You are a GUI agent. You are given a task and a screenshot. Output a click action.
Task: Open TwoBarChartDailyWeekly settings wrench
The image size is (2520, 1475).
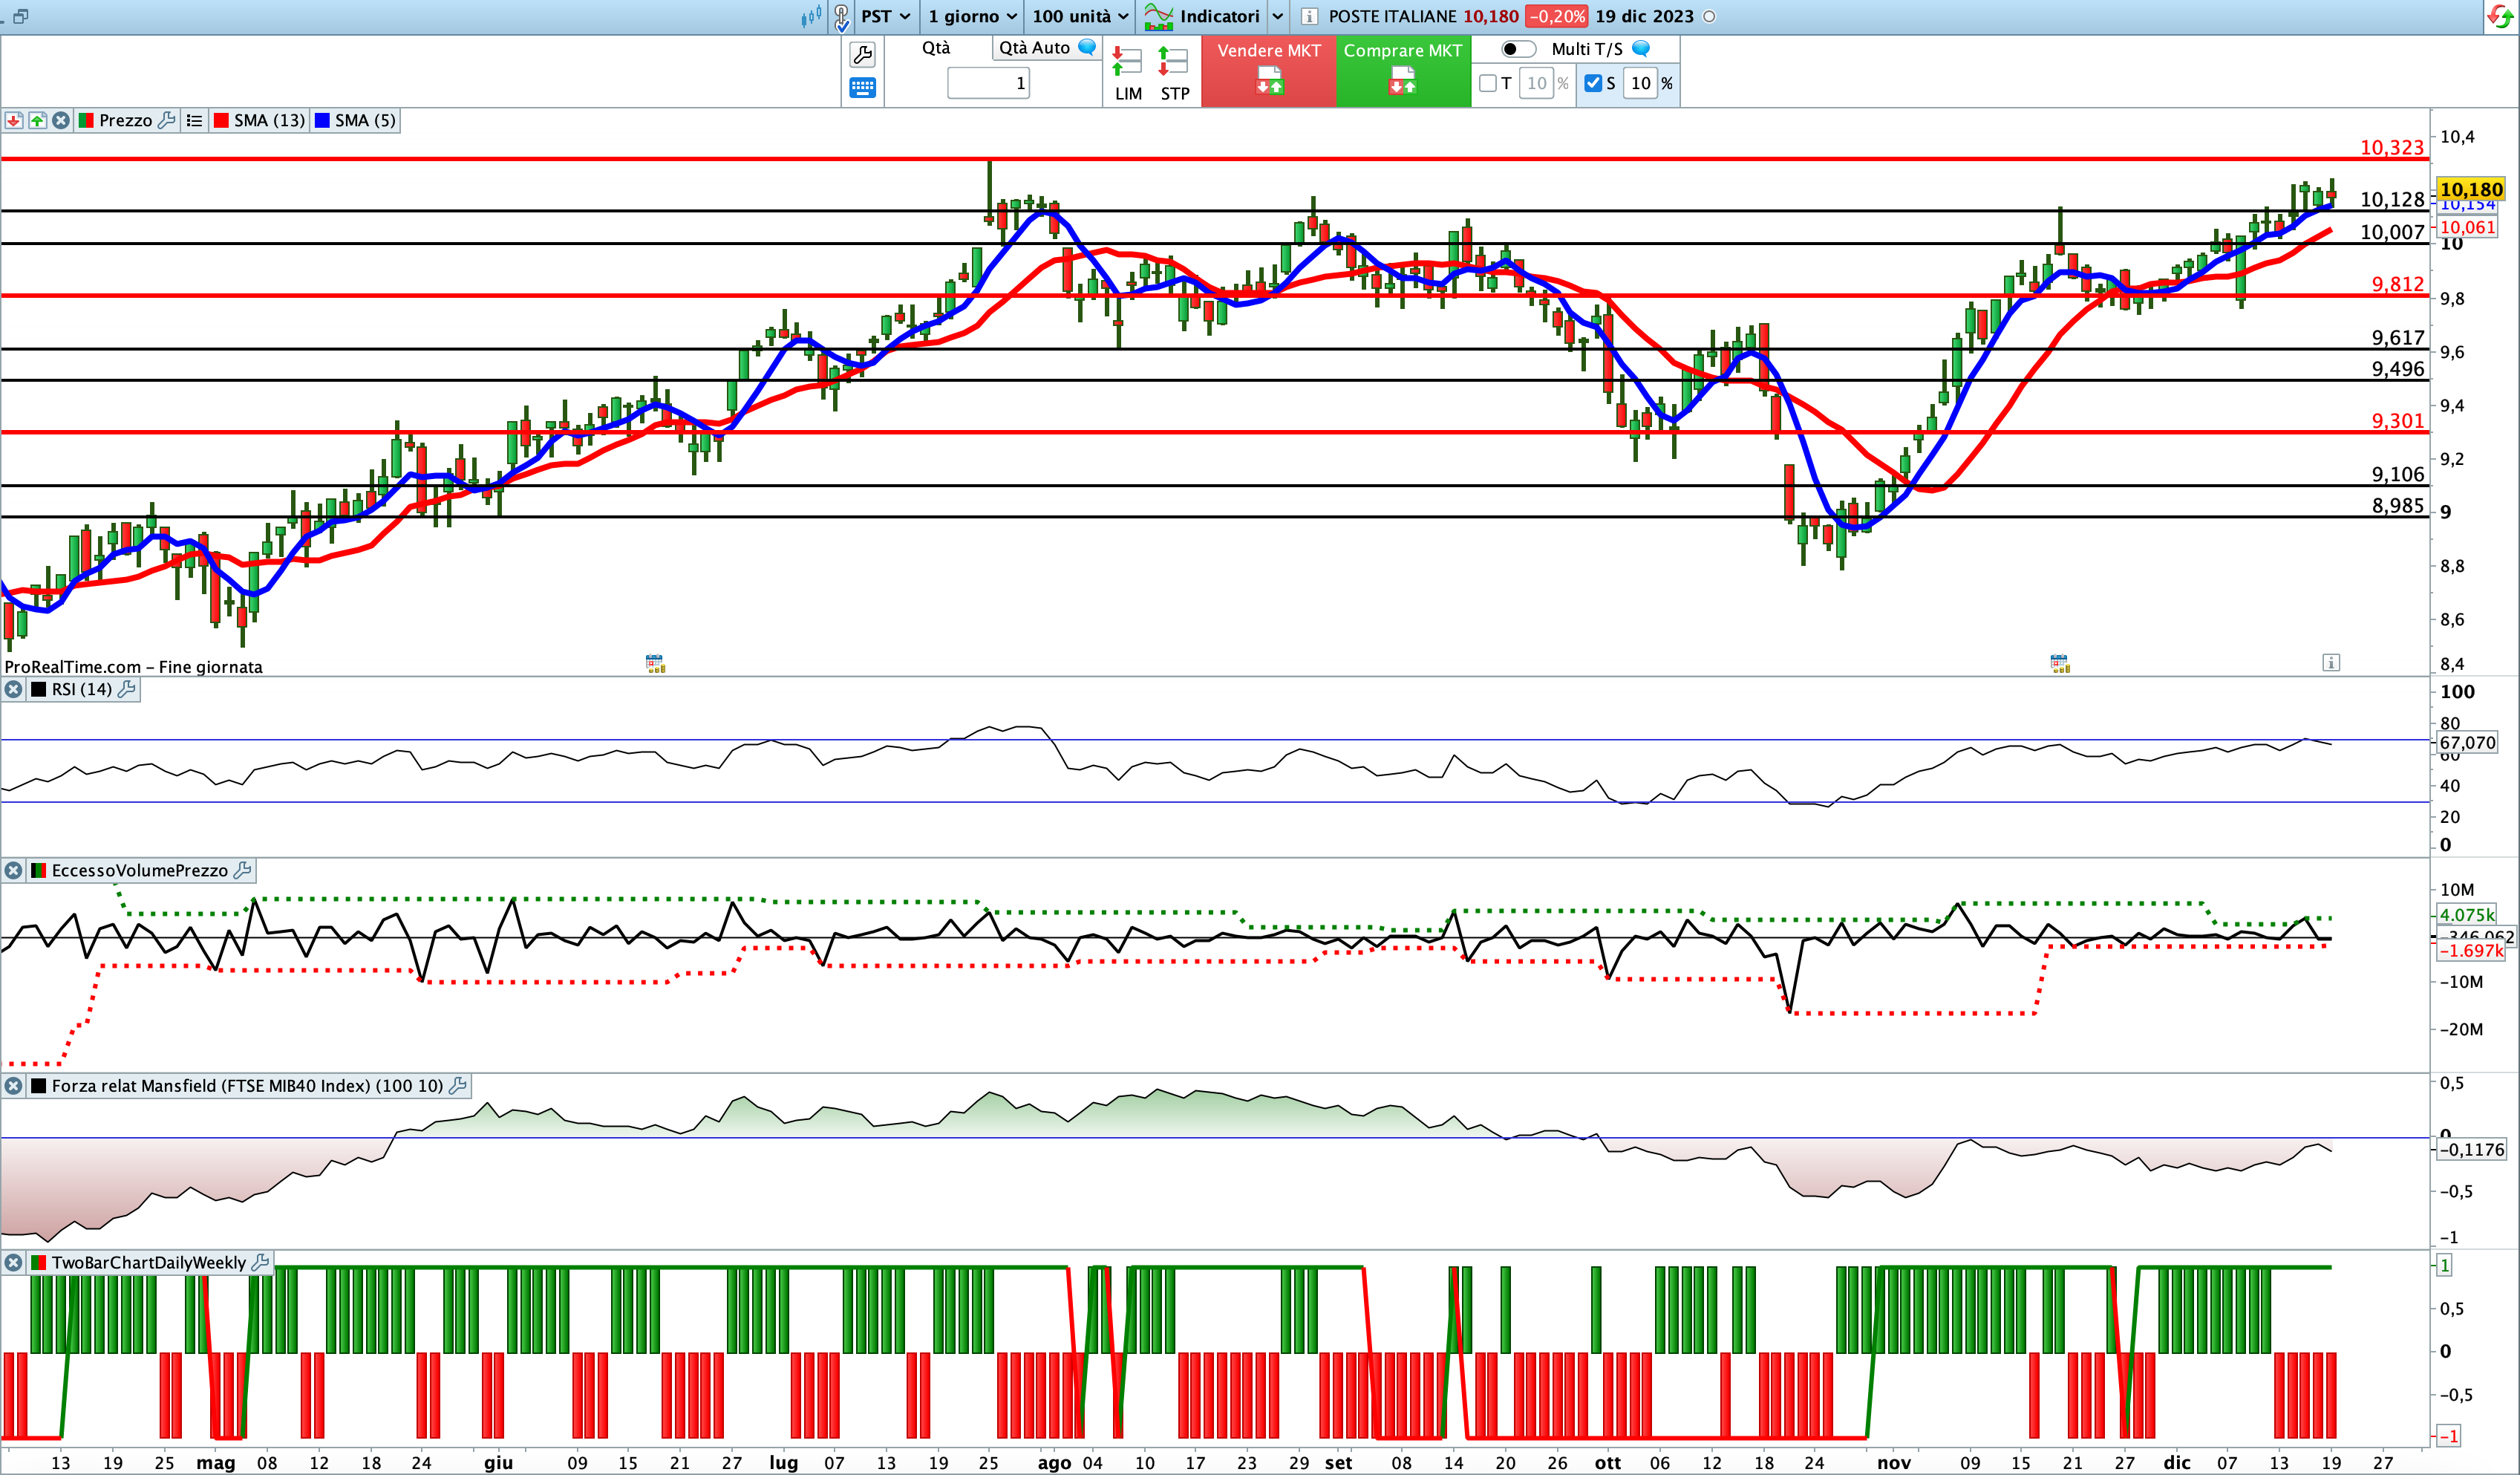click(260, 1262)
